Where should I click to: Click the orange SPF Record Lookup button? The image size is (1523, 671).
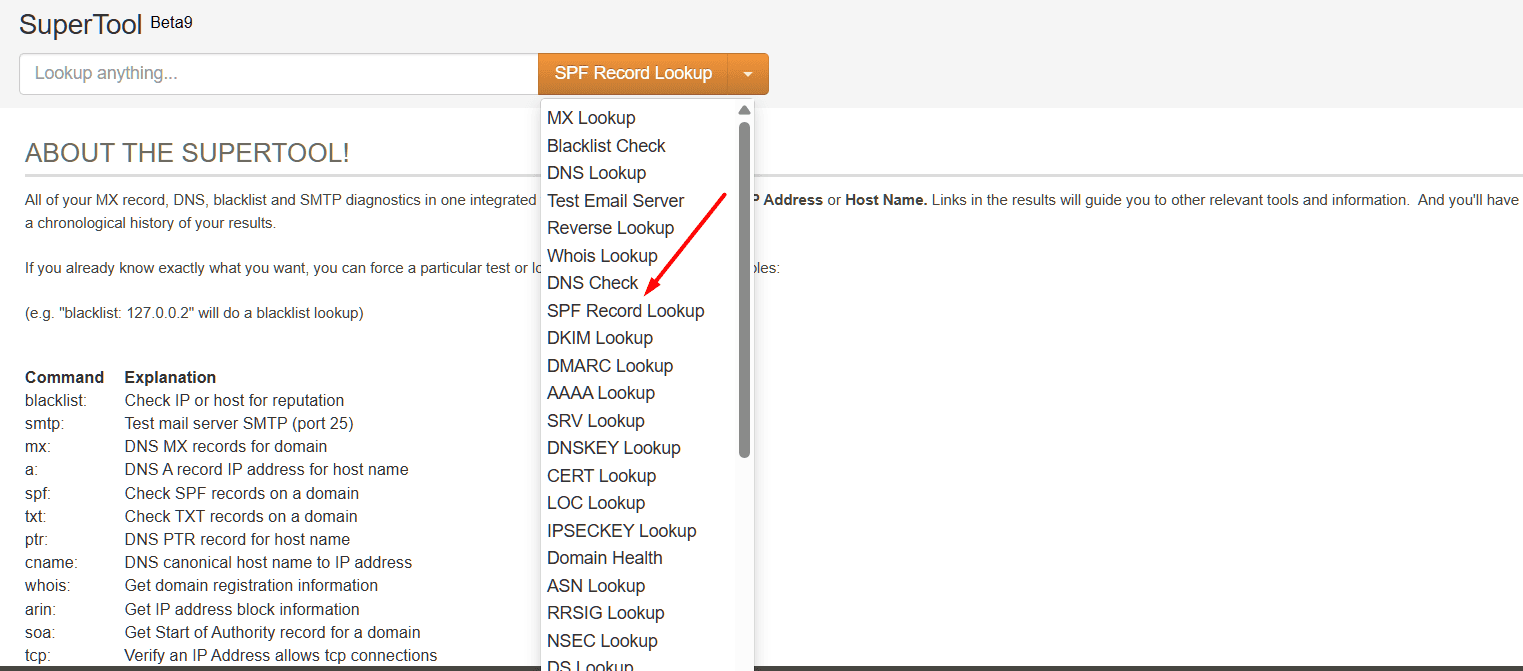pyautogui.click(x=633, y=74)
